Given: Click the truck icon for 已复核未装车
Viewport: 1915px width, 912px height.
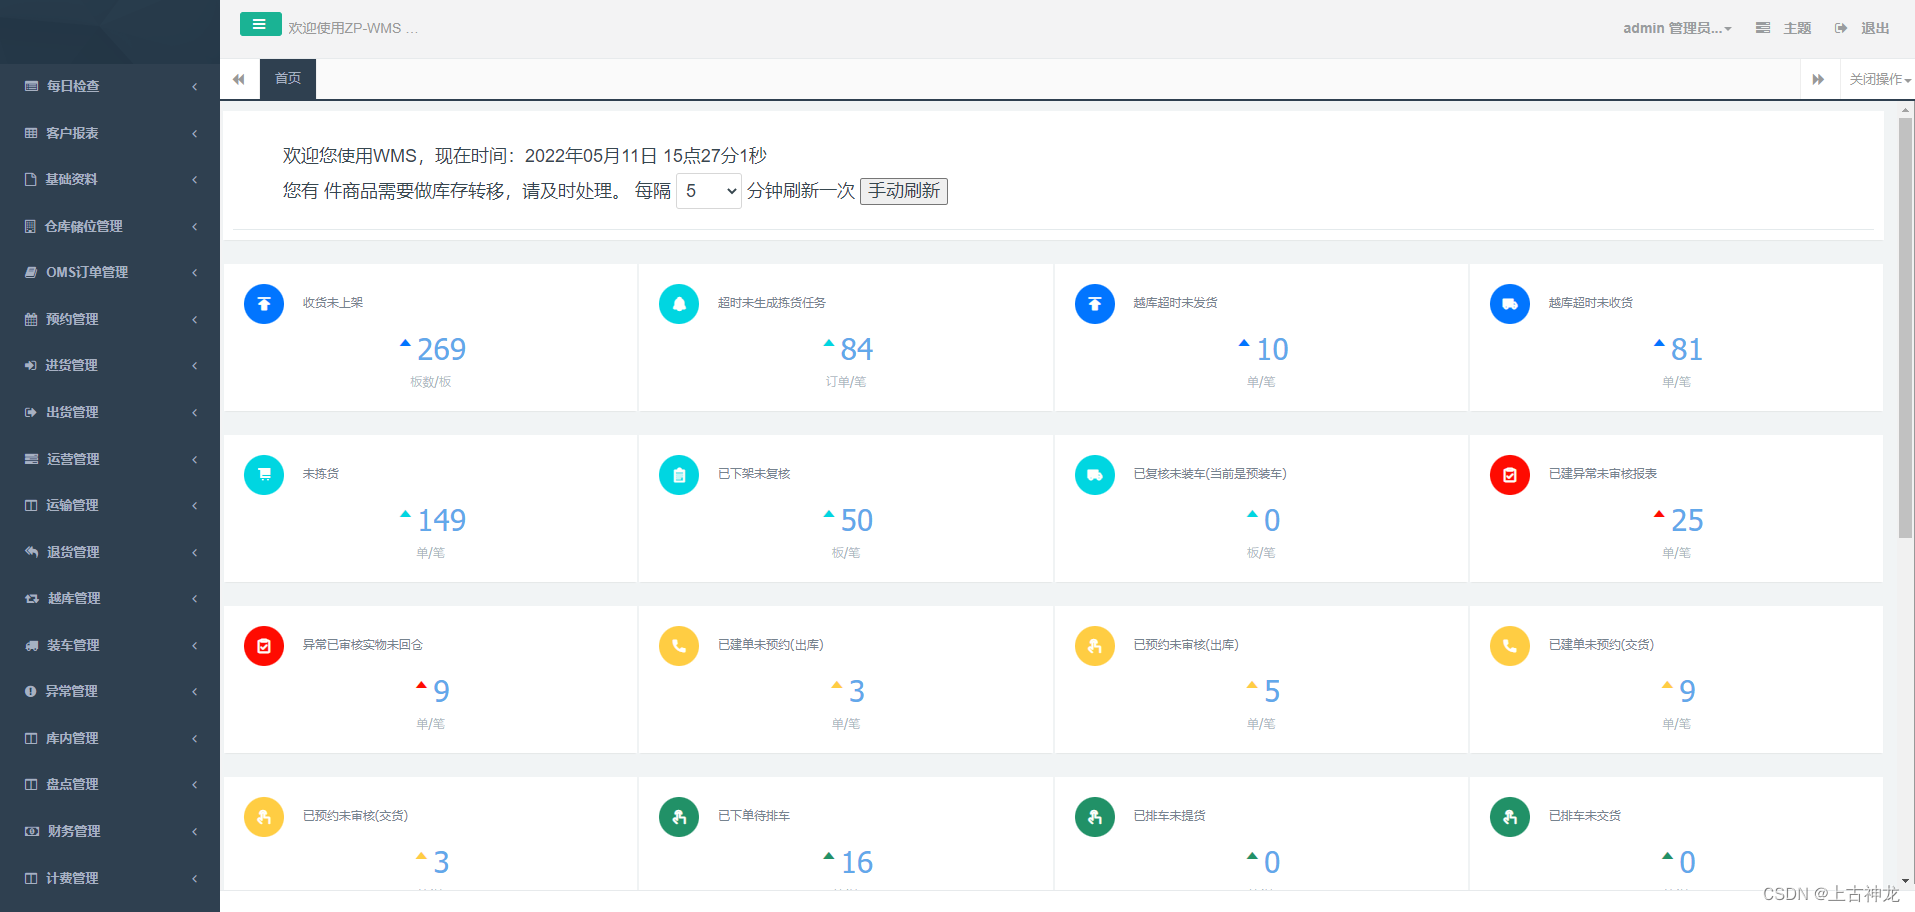Looking at the screenshot, I should [x=1095, y=475].
